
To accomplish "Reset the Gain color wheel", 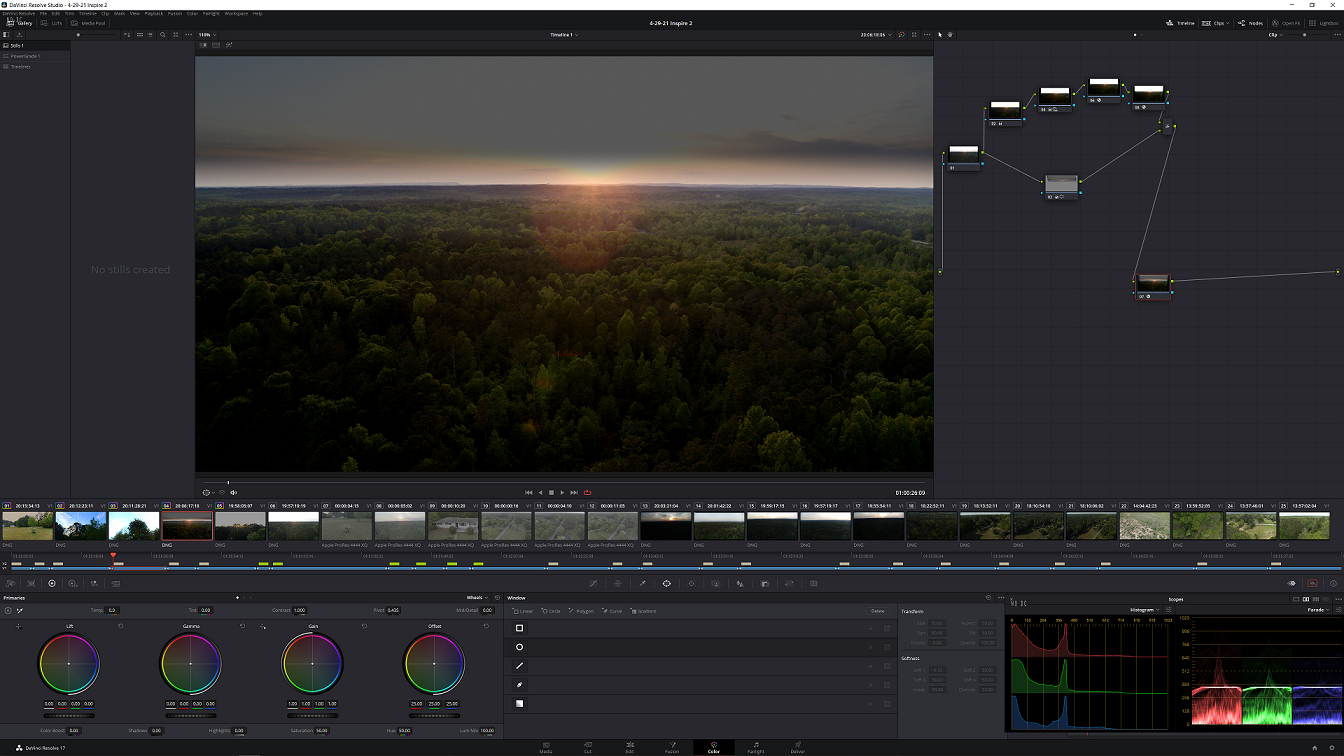I will point(364,626).
